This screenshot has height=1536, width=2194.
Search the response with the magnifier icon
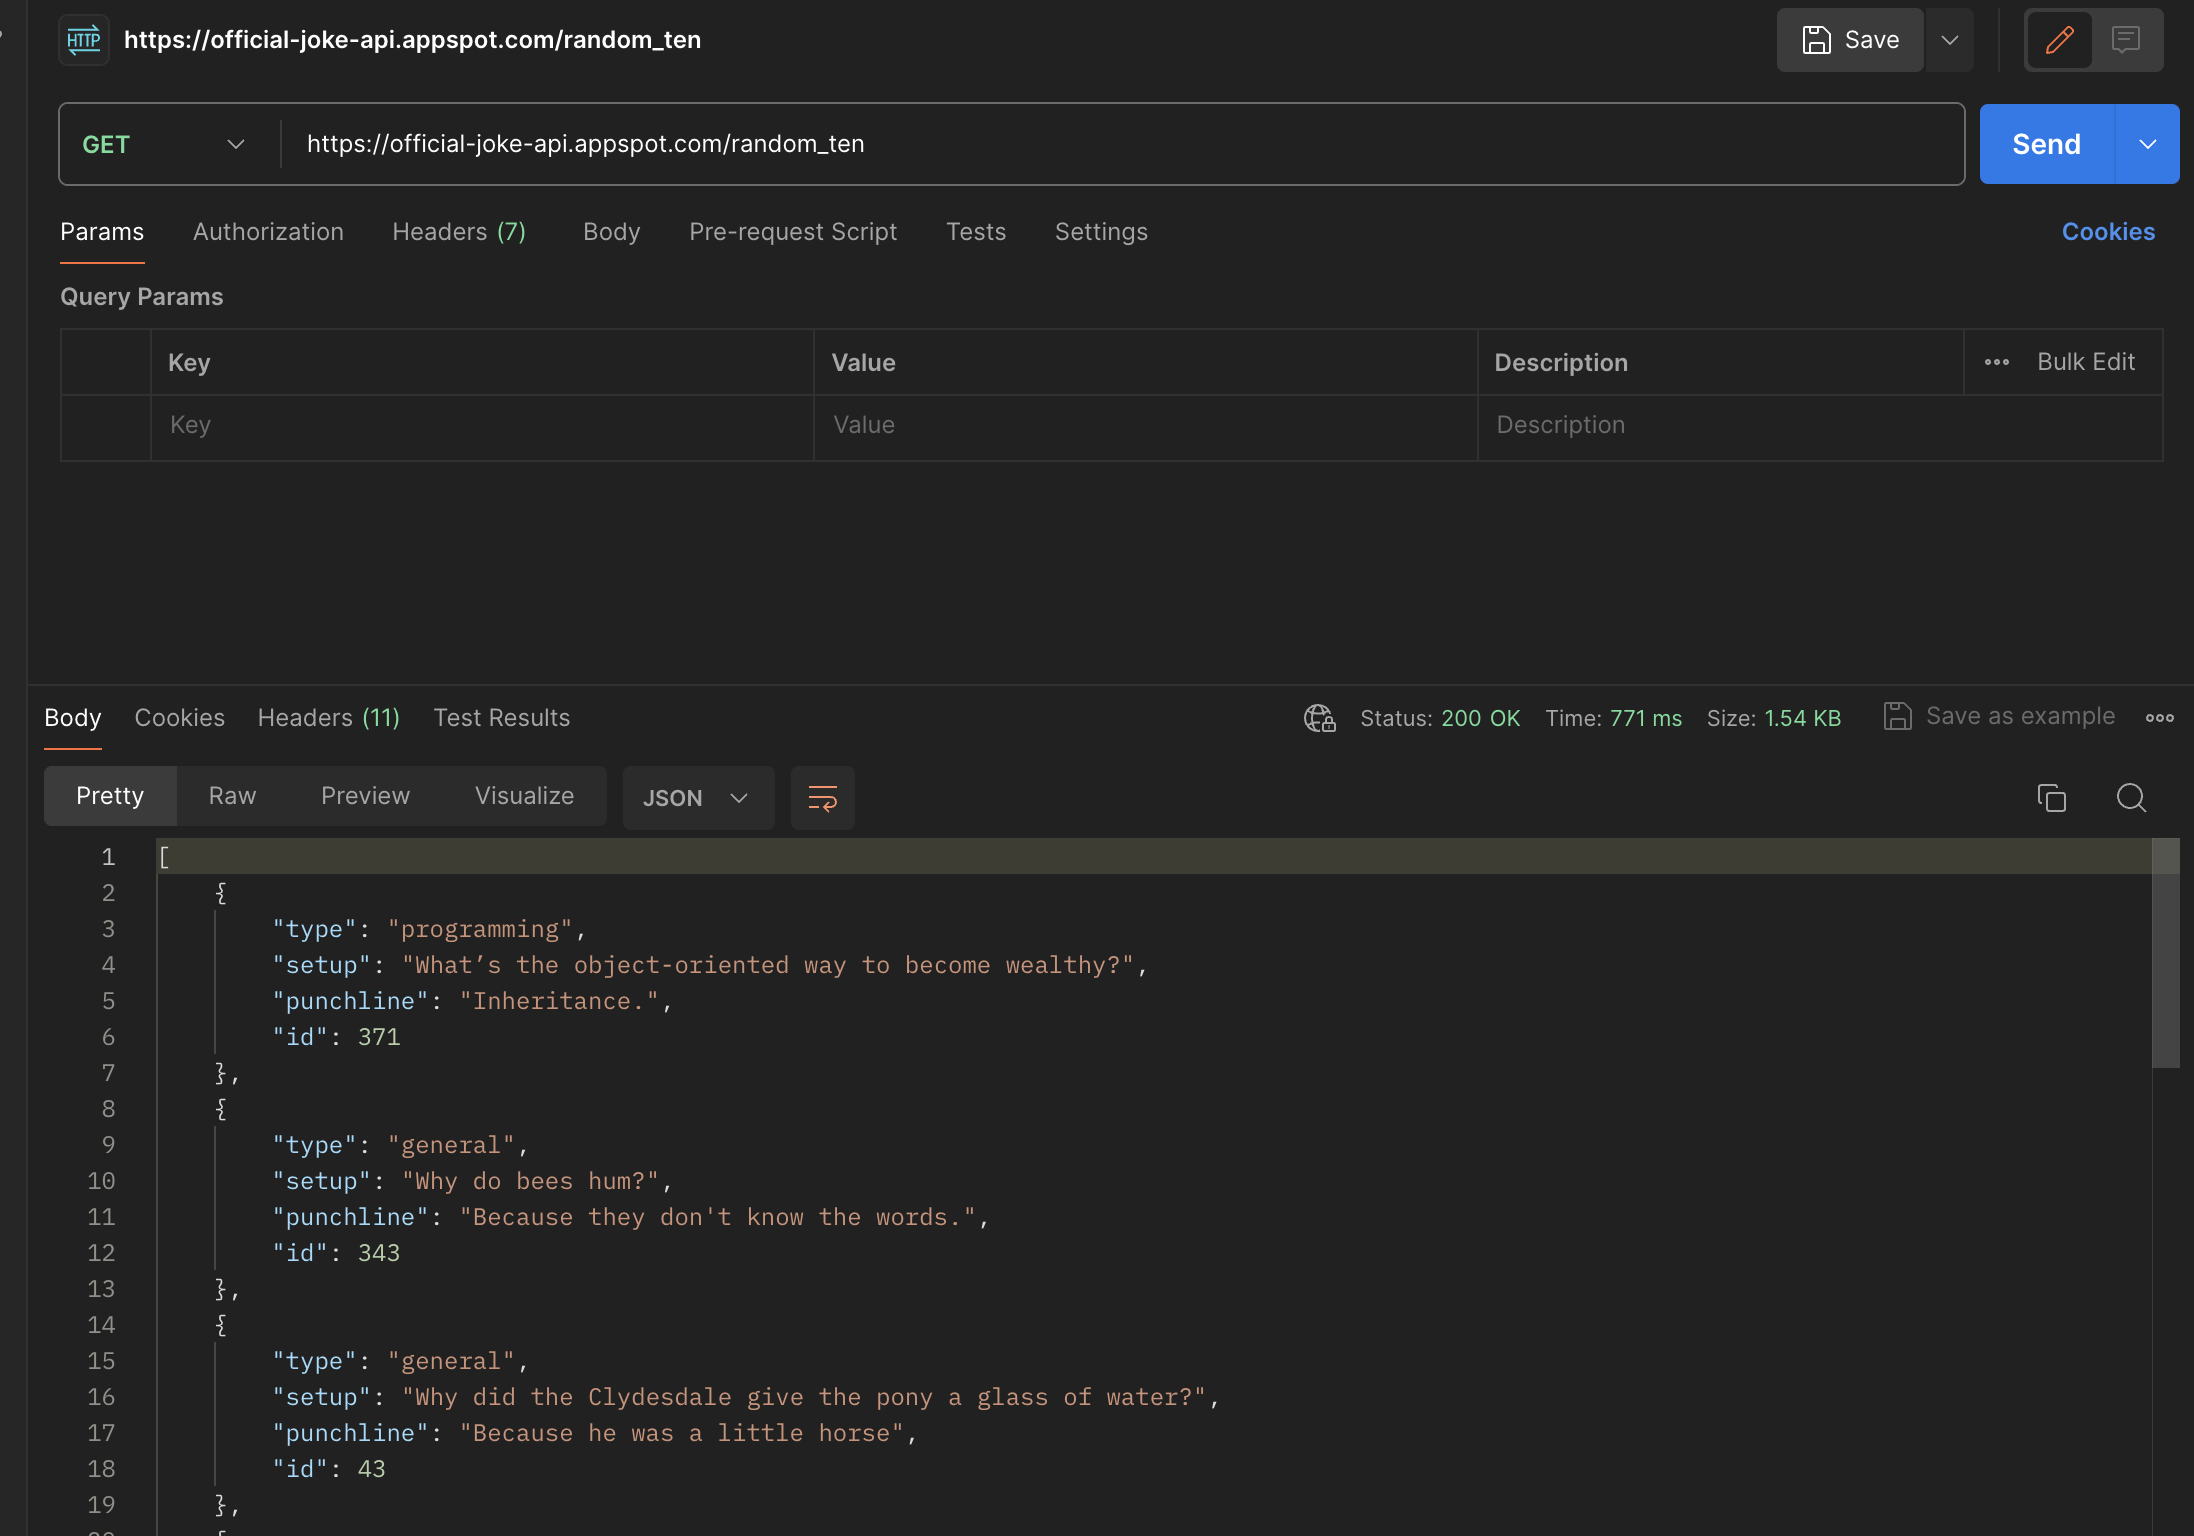coord(2131,798)
